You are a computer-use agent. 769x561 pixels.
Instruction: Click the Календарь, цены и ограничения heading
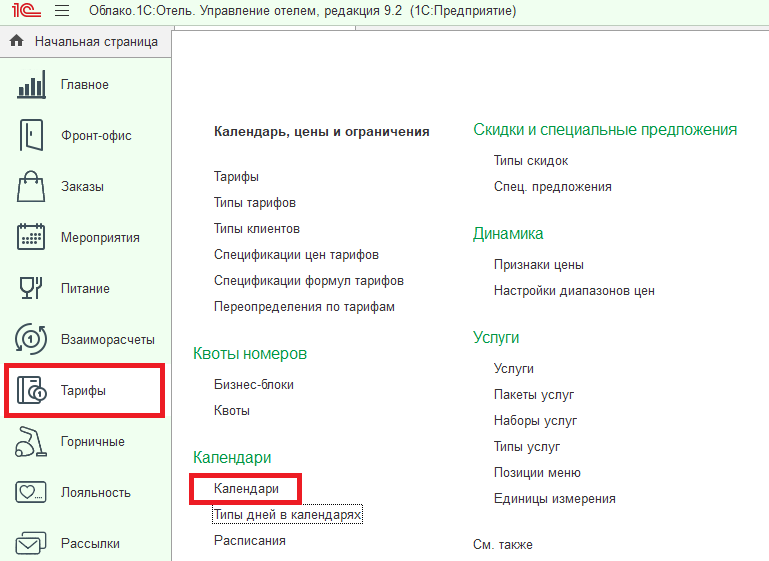point(322,131)
